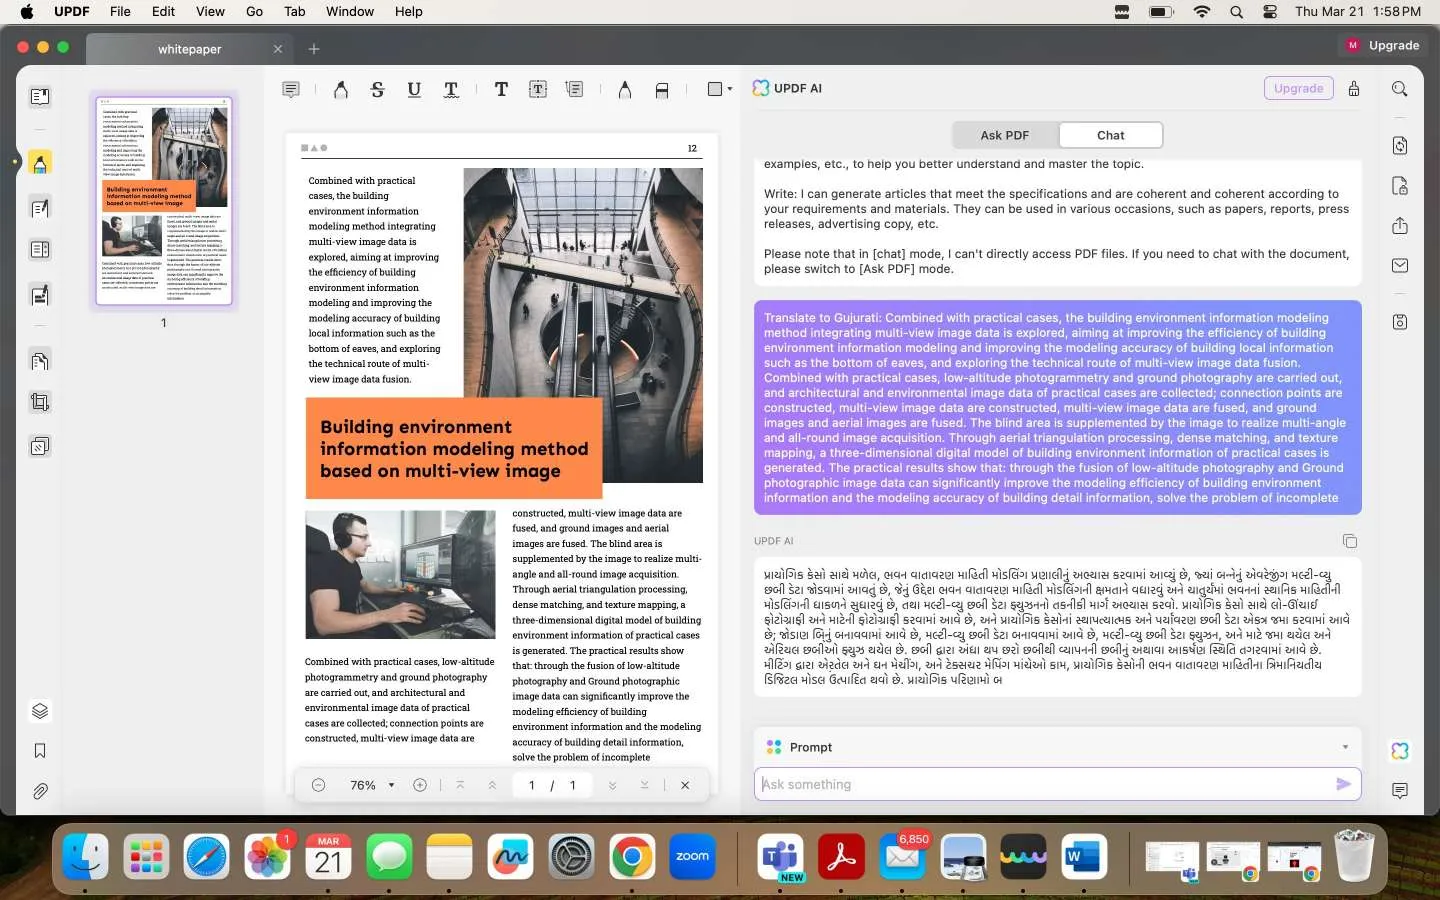This screenshot has height=900, width=1440.
Task: Open the Edit menu
Action: (x=163, y=11)
